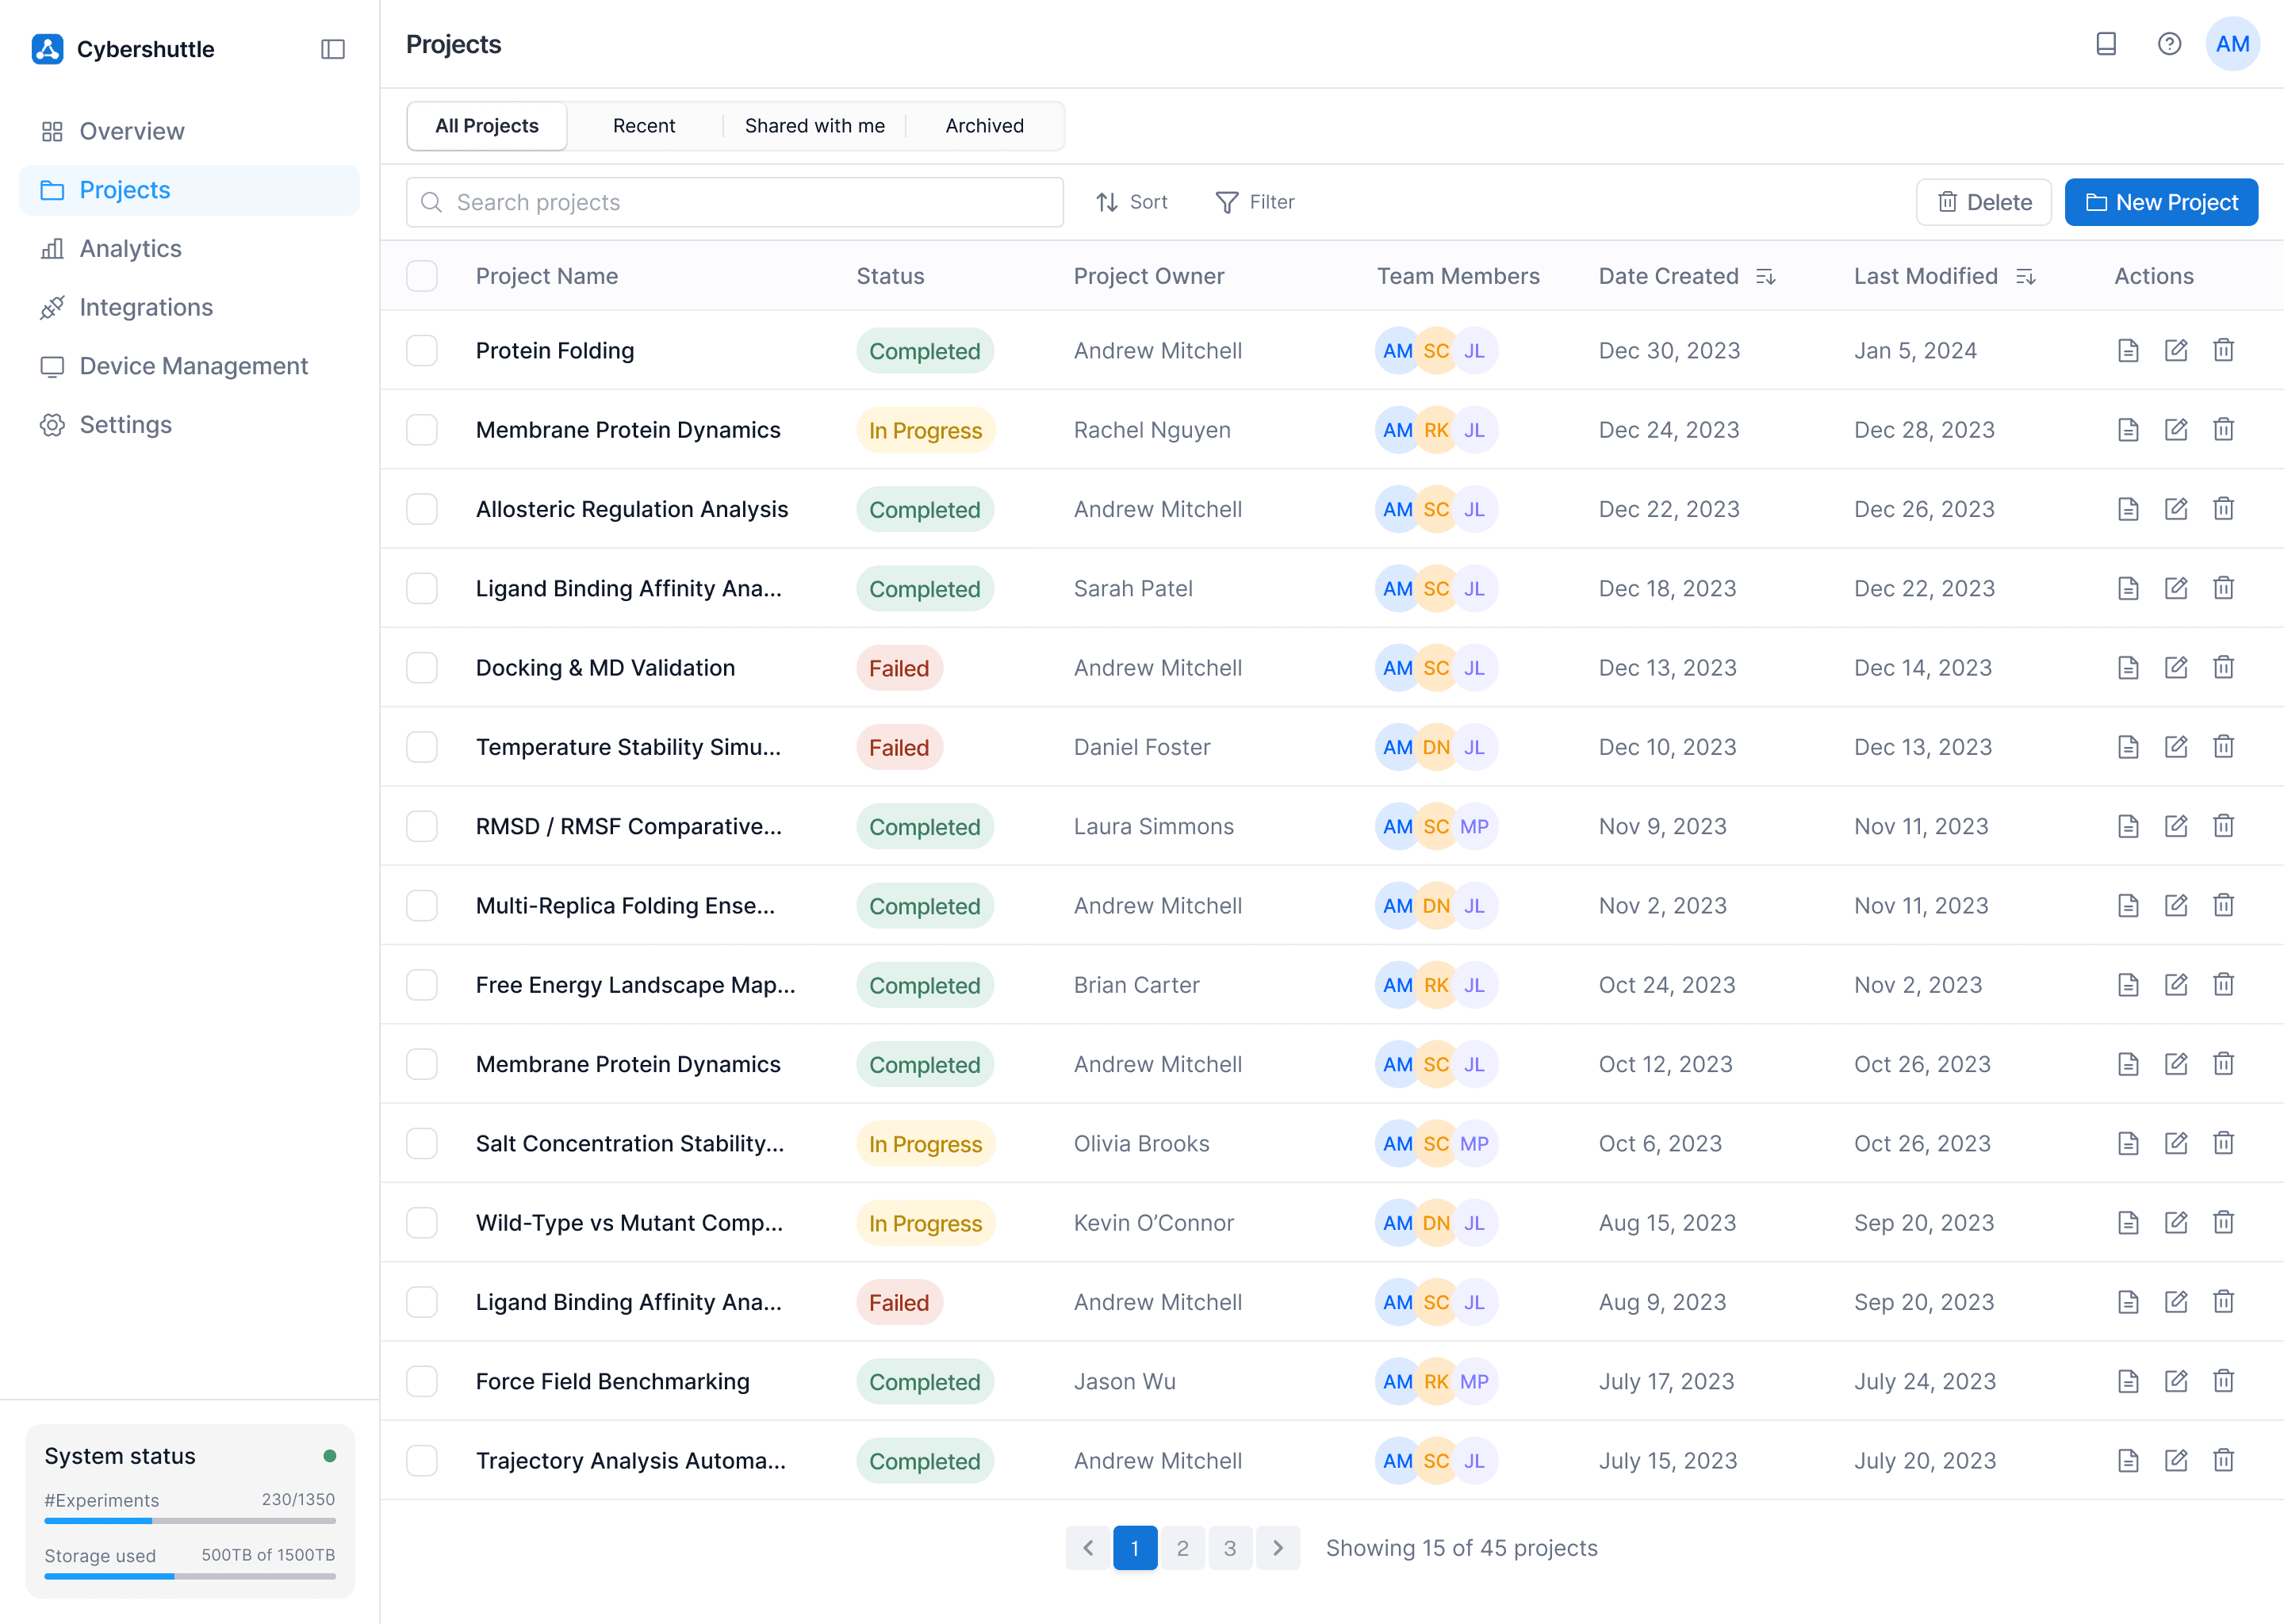
Task: Open Integrations in sidebar
Action: (x=146, y=307)
